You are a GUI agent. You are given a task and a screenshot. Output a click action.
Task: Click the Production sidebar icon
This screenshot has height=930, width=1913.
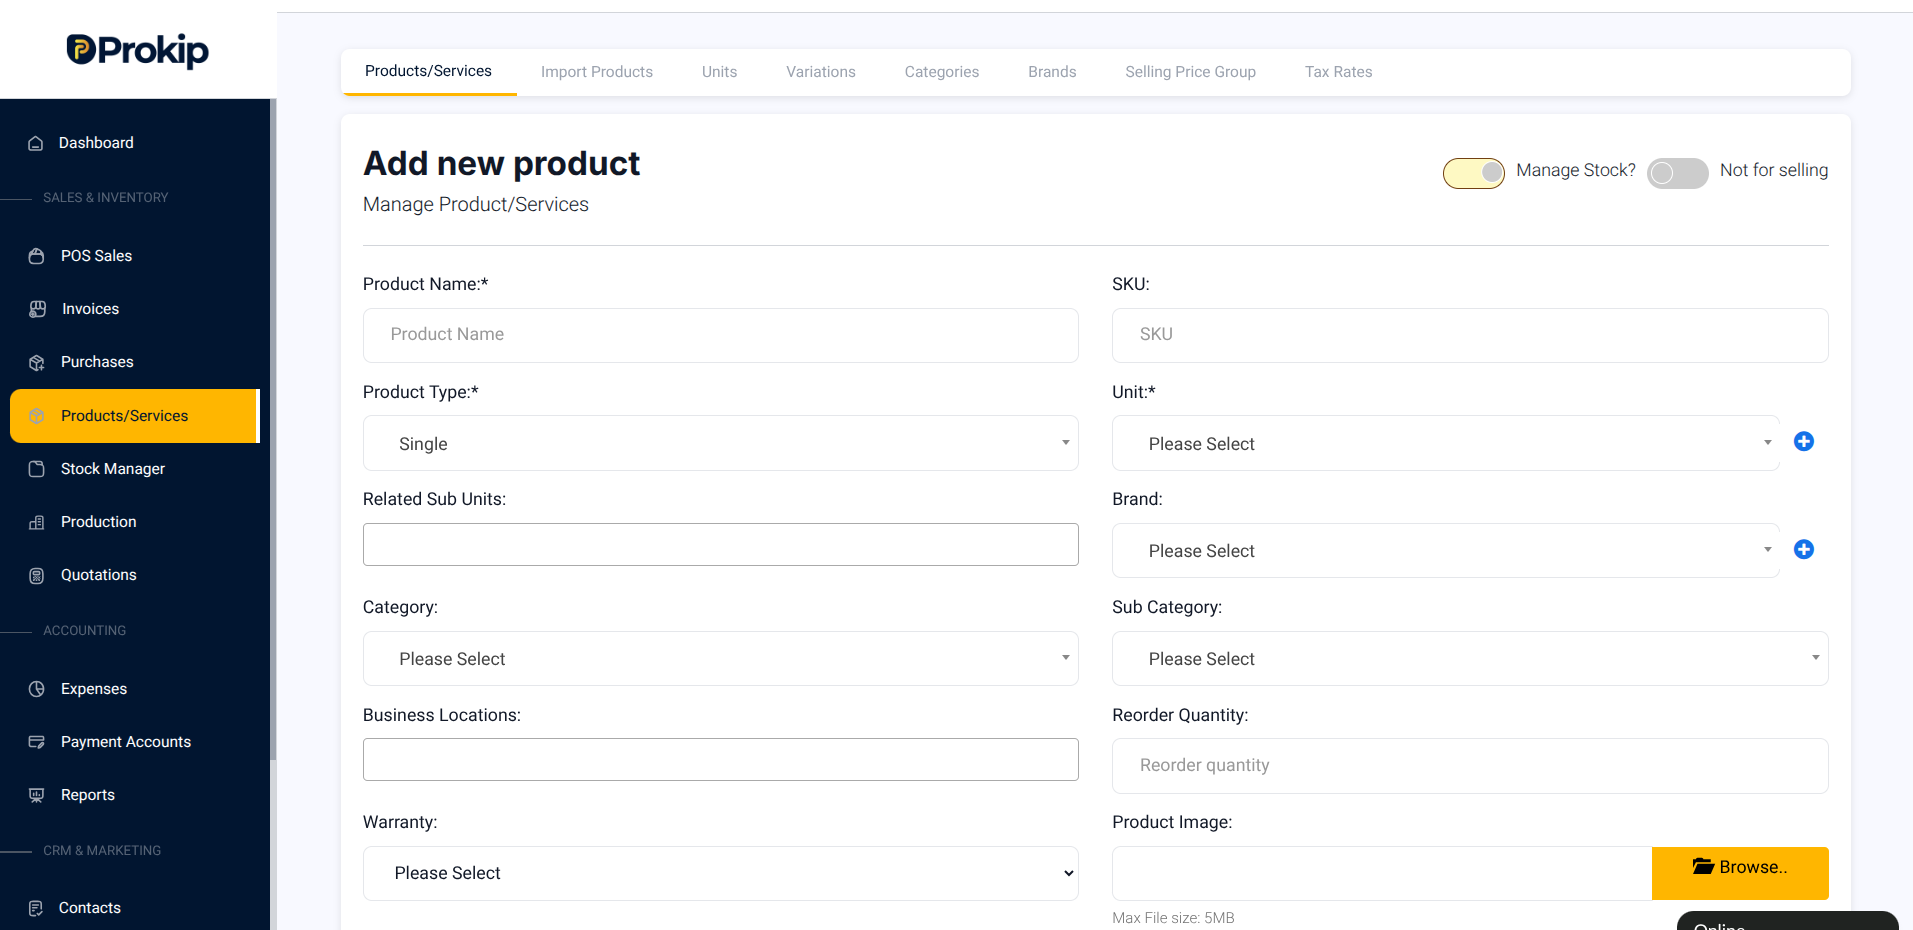37,522
